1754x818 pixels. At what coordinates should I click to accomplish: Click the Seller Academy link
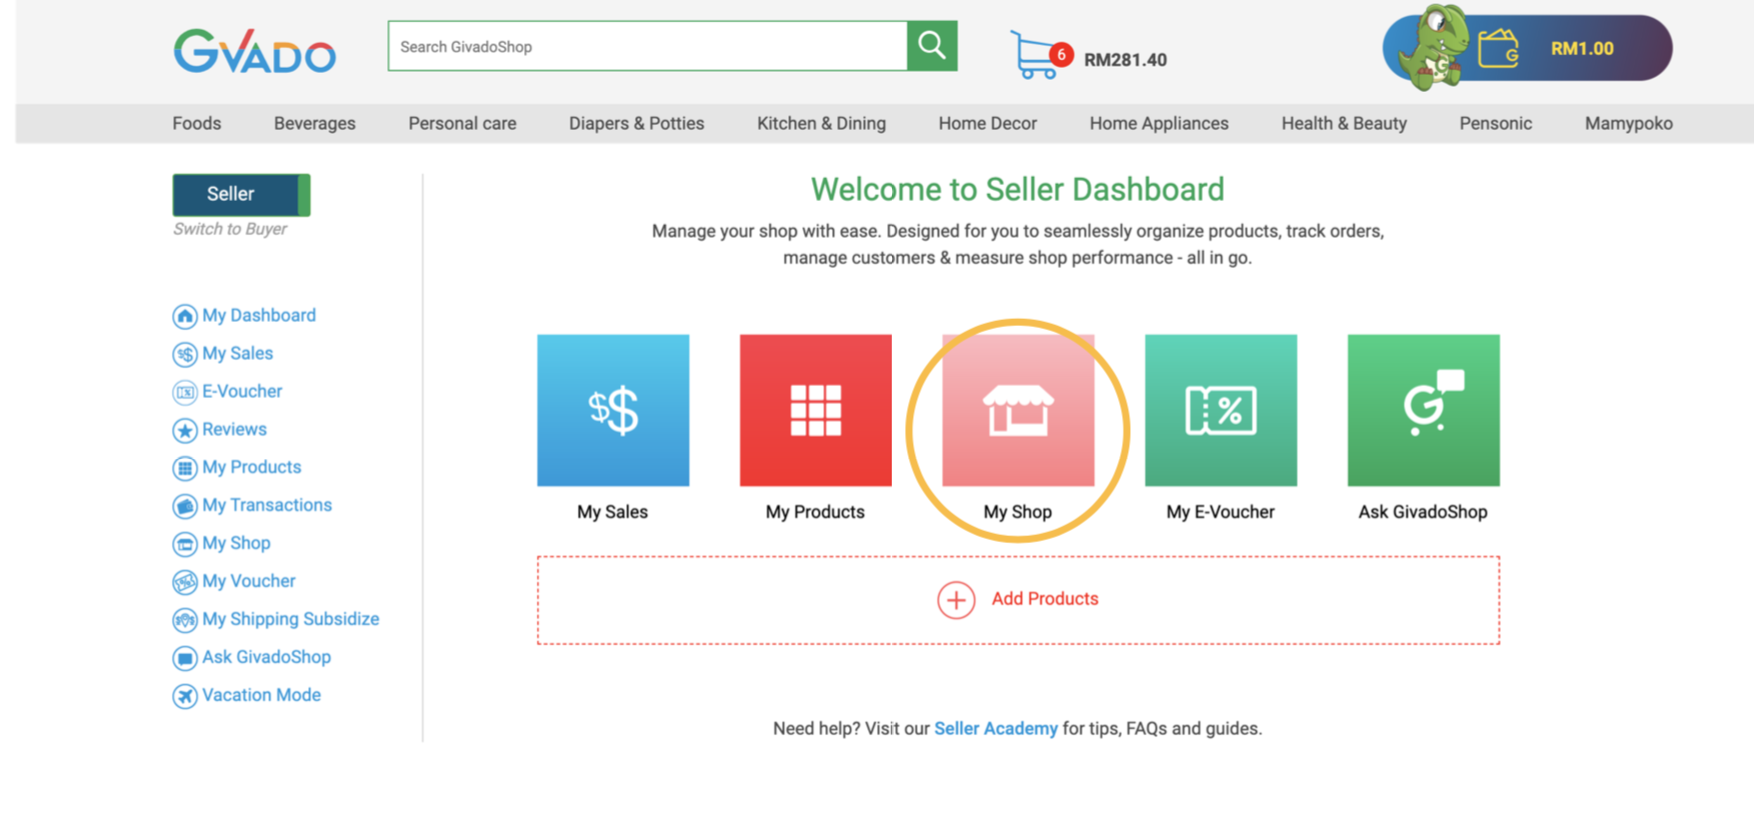pos(996,728)
